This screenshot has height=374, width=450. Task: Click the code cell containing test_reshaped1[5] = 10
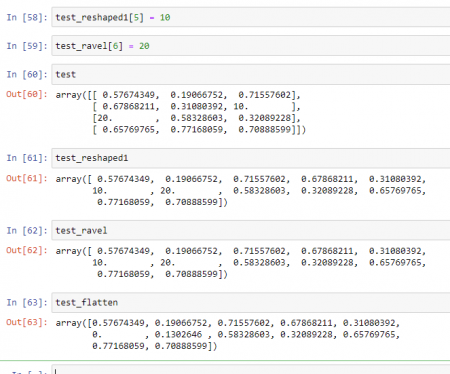click(251, 17)
